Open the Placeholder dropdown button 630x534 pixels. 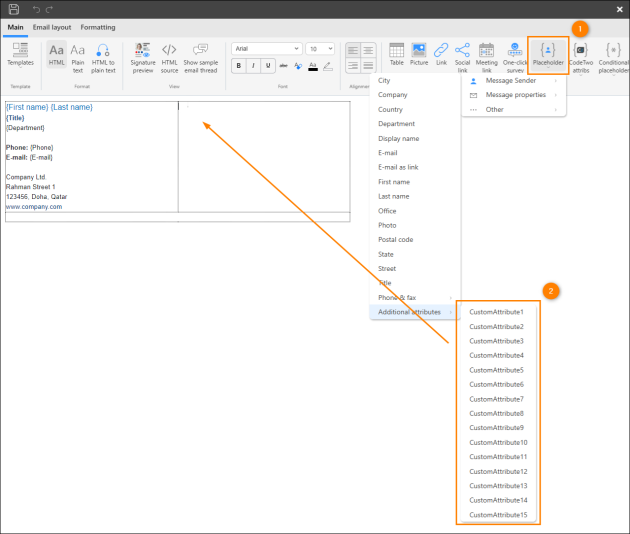coord(548,55)
